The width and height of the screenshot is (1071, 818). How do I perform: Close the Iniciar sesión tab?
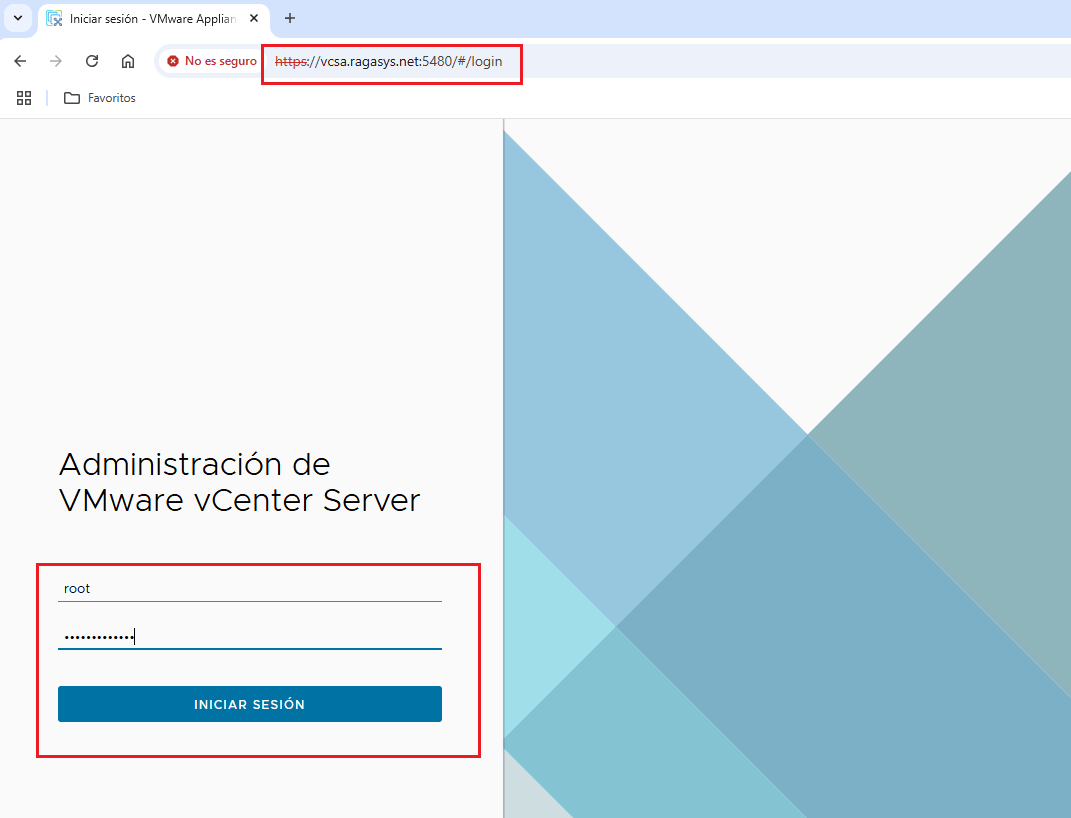tap(254, 18)
